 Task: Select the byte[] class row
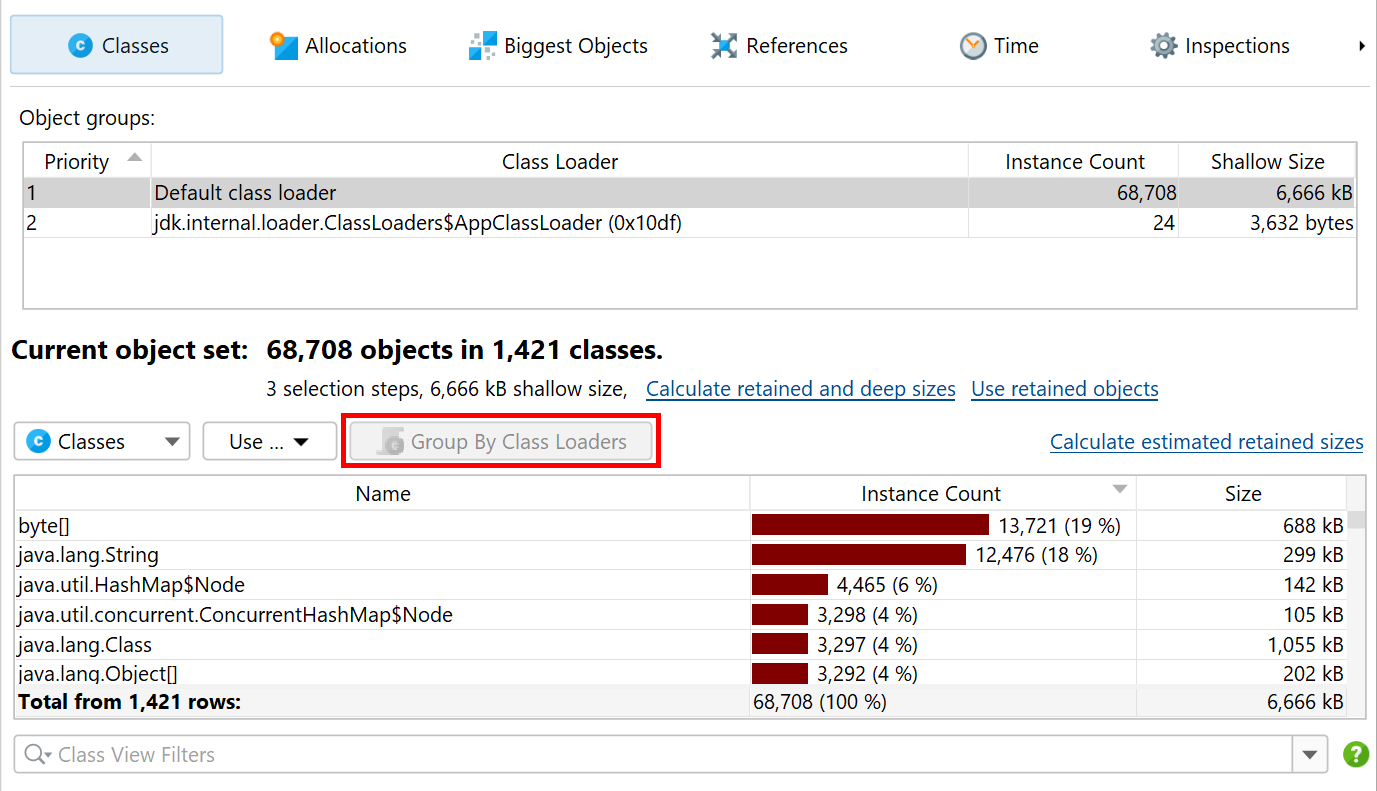click(x=681, y=525)
